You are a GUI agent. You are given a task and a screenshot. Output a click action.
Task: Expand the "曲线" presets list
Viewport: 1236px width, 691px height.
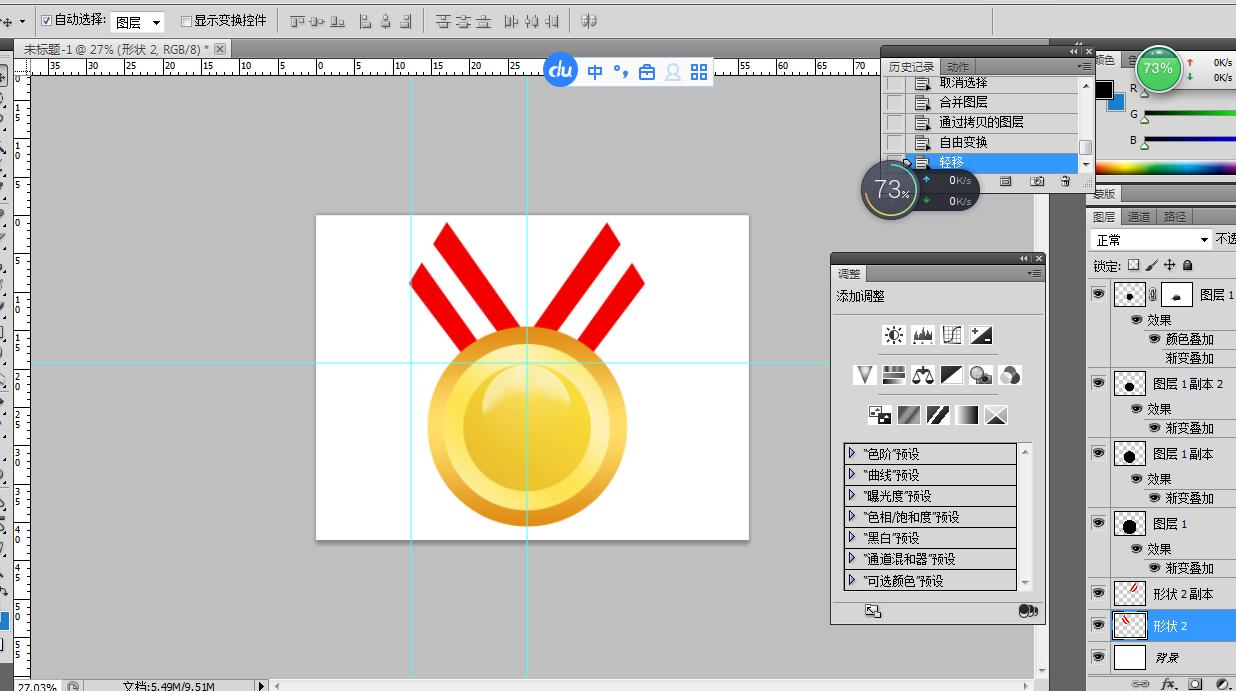[x=852, y=475]
